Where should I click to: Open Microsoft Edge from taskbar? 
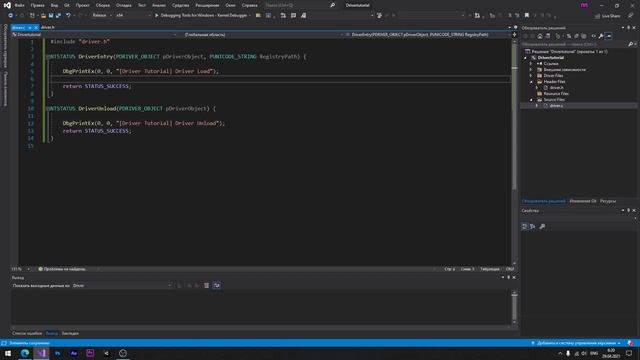(25, 353)
